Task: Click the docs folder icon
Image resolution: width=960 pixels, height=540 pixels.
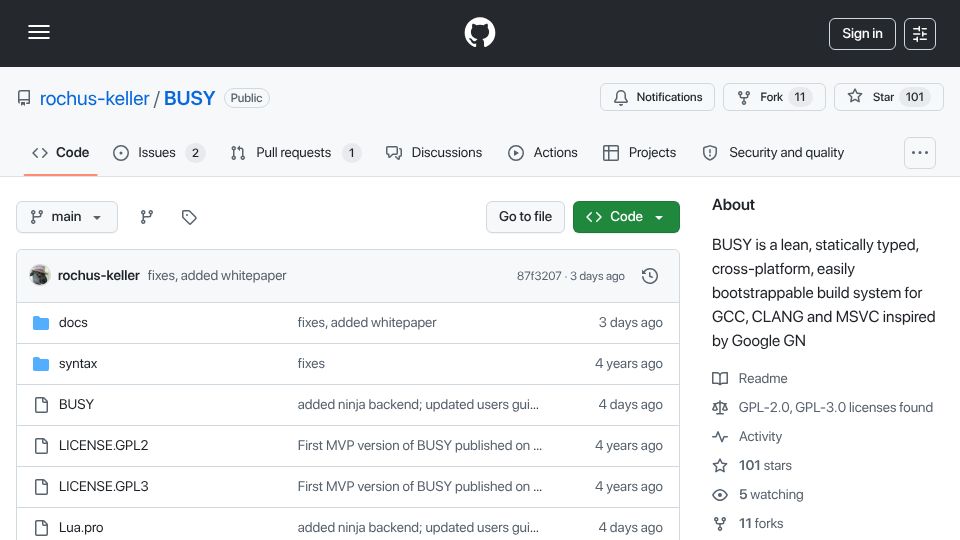Action: [x=41, y=323]
